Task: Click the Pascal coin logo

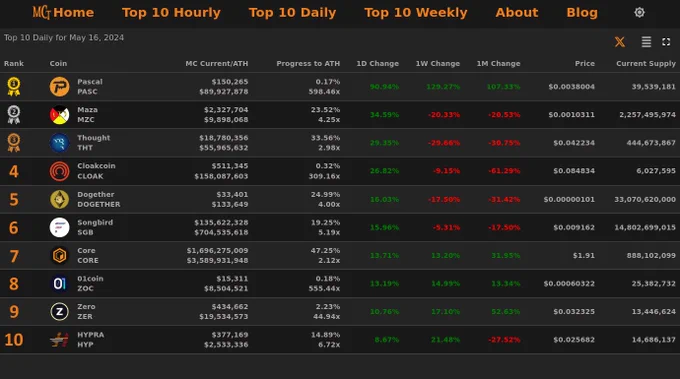Action: point(59,87)
